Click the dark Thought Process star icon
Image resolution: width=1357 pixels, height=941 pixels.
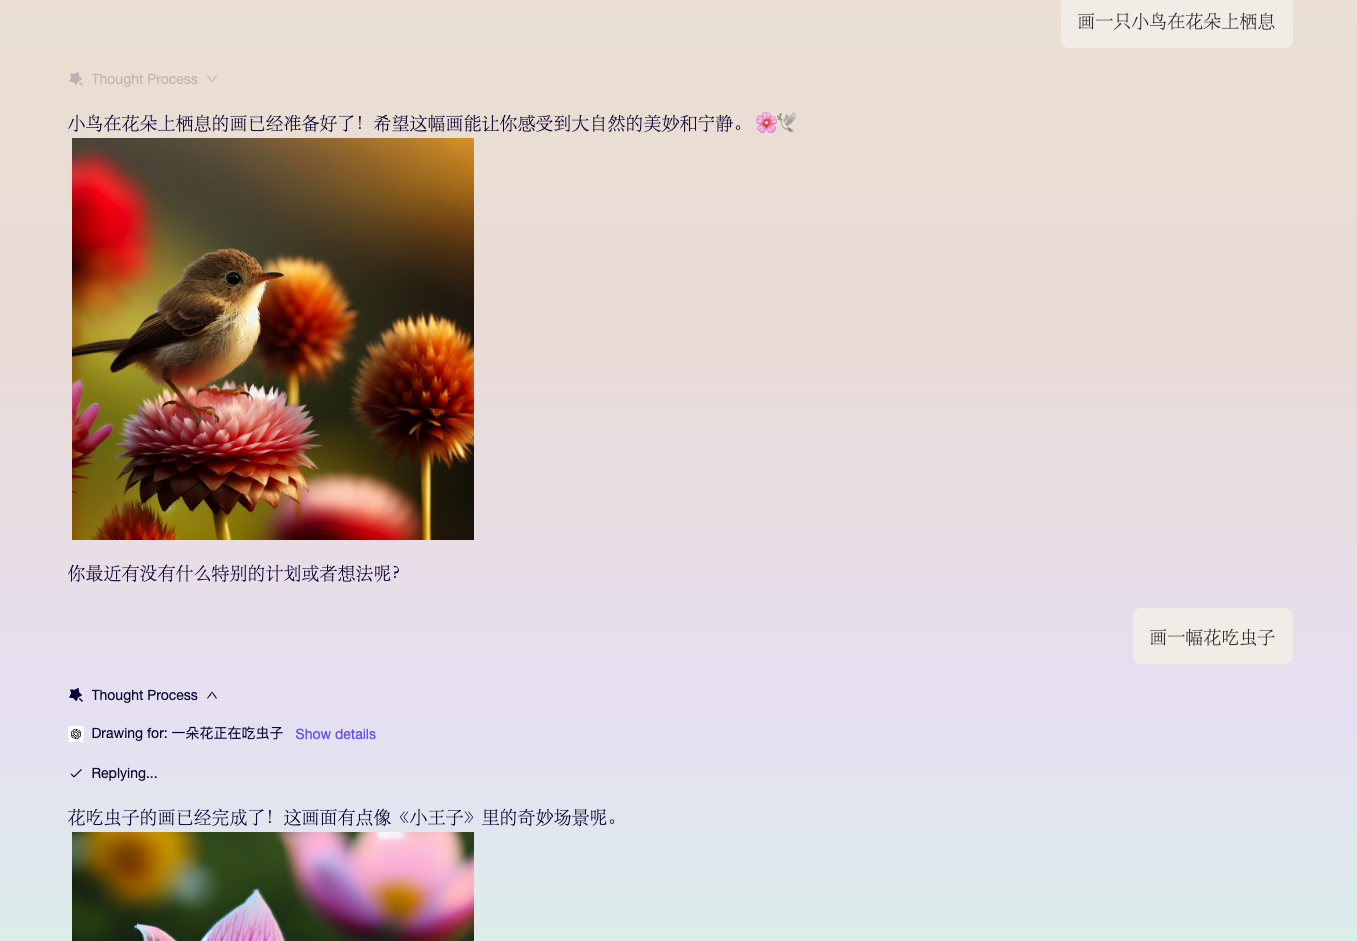[76, 695]
